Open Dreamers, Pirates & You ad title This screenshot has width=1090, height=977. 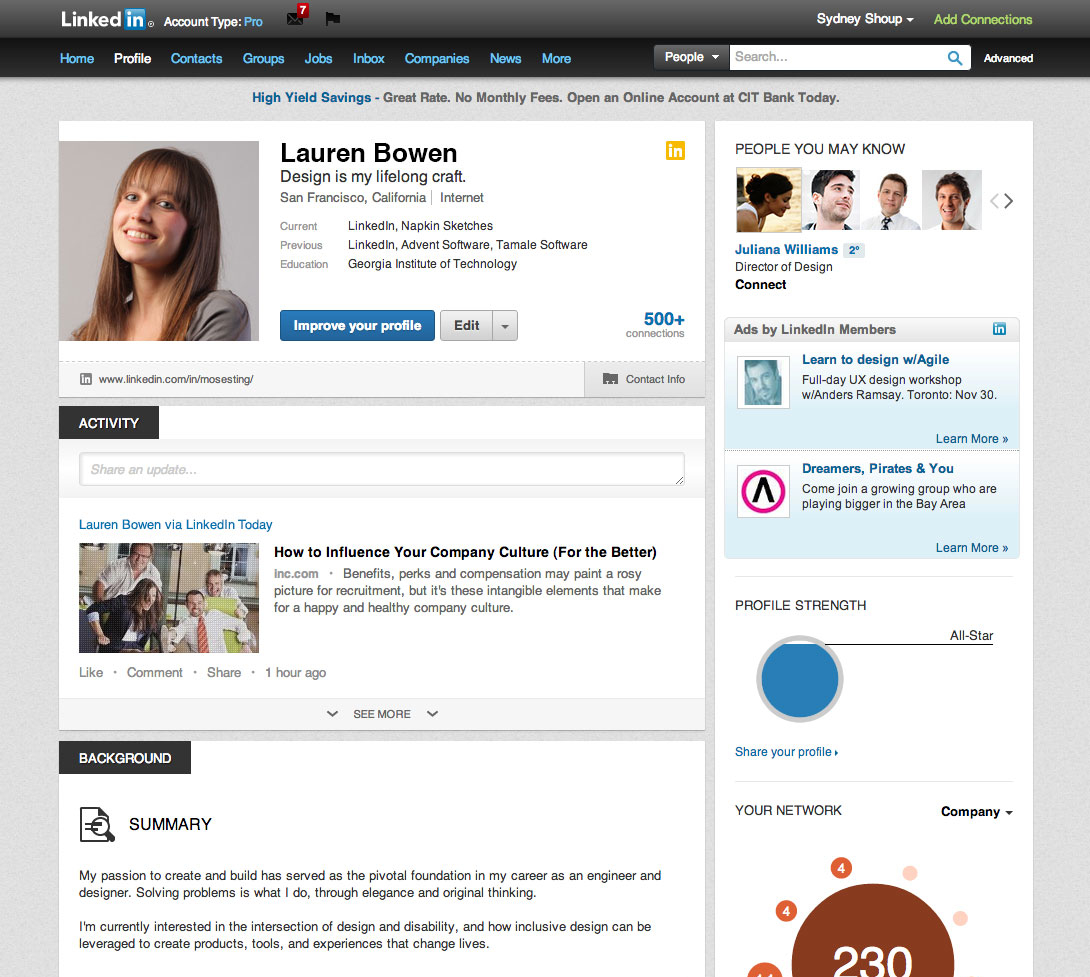coord(877,469)
